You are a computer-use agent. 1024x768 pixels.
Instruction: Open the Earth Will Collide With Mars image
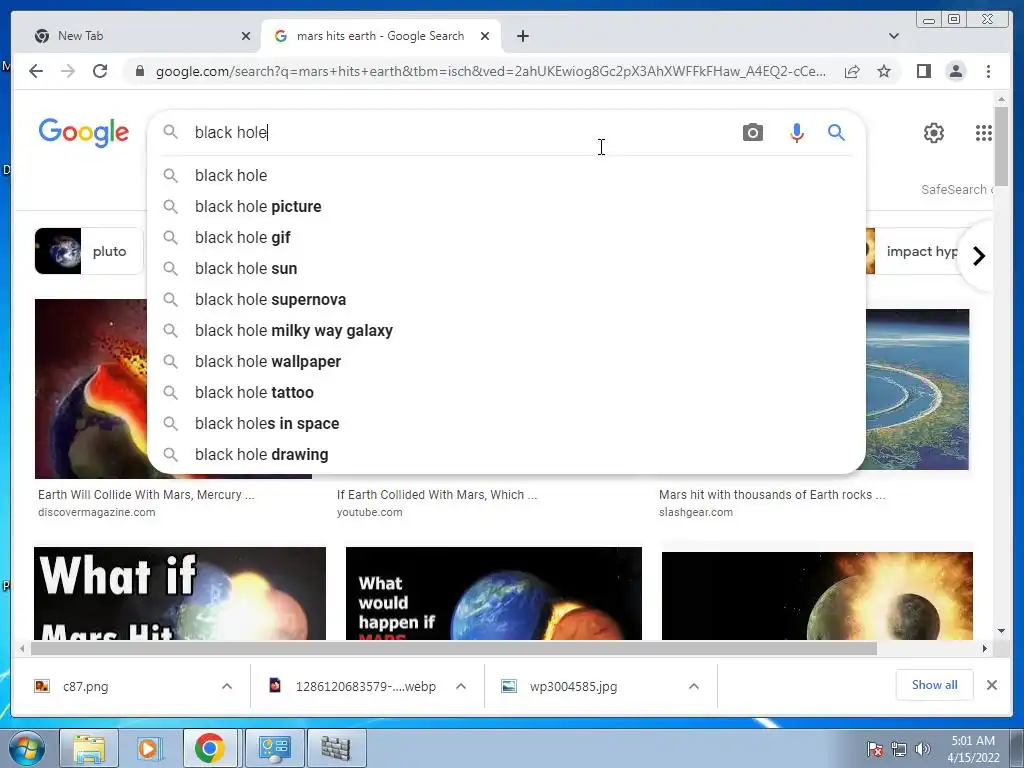91,389
